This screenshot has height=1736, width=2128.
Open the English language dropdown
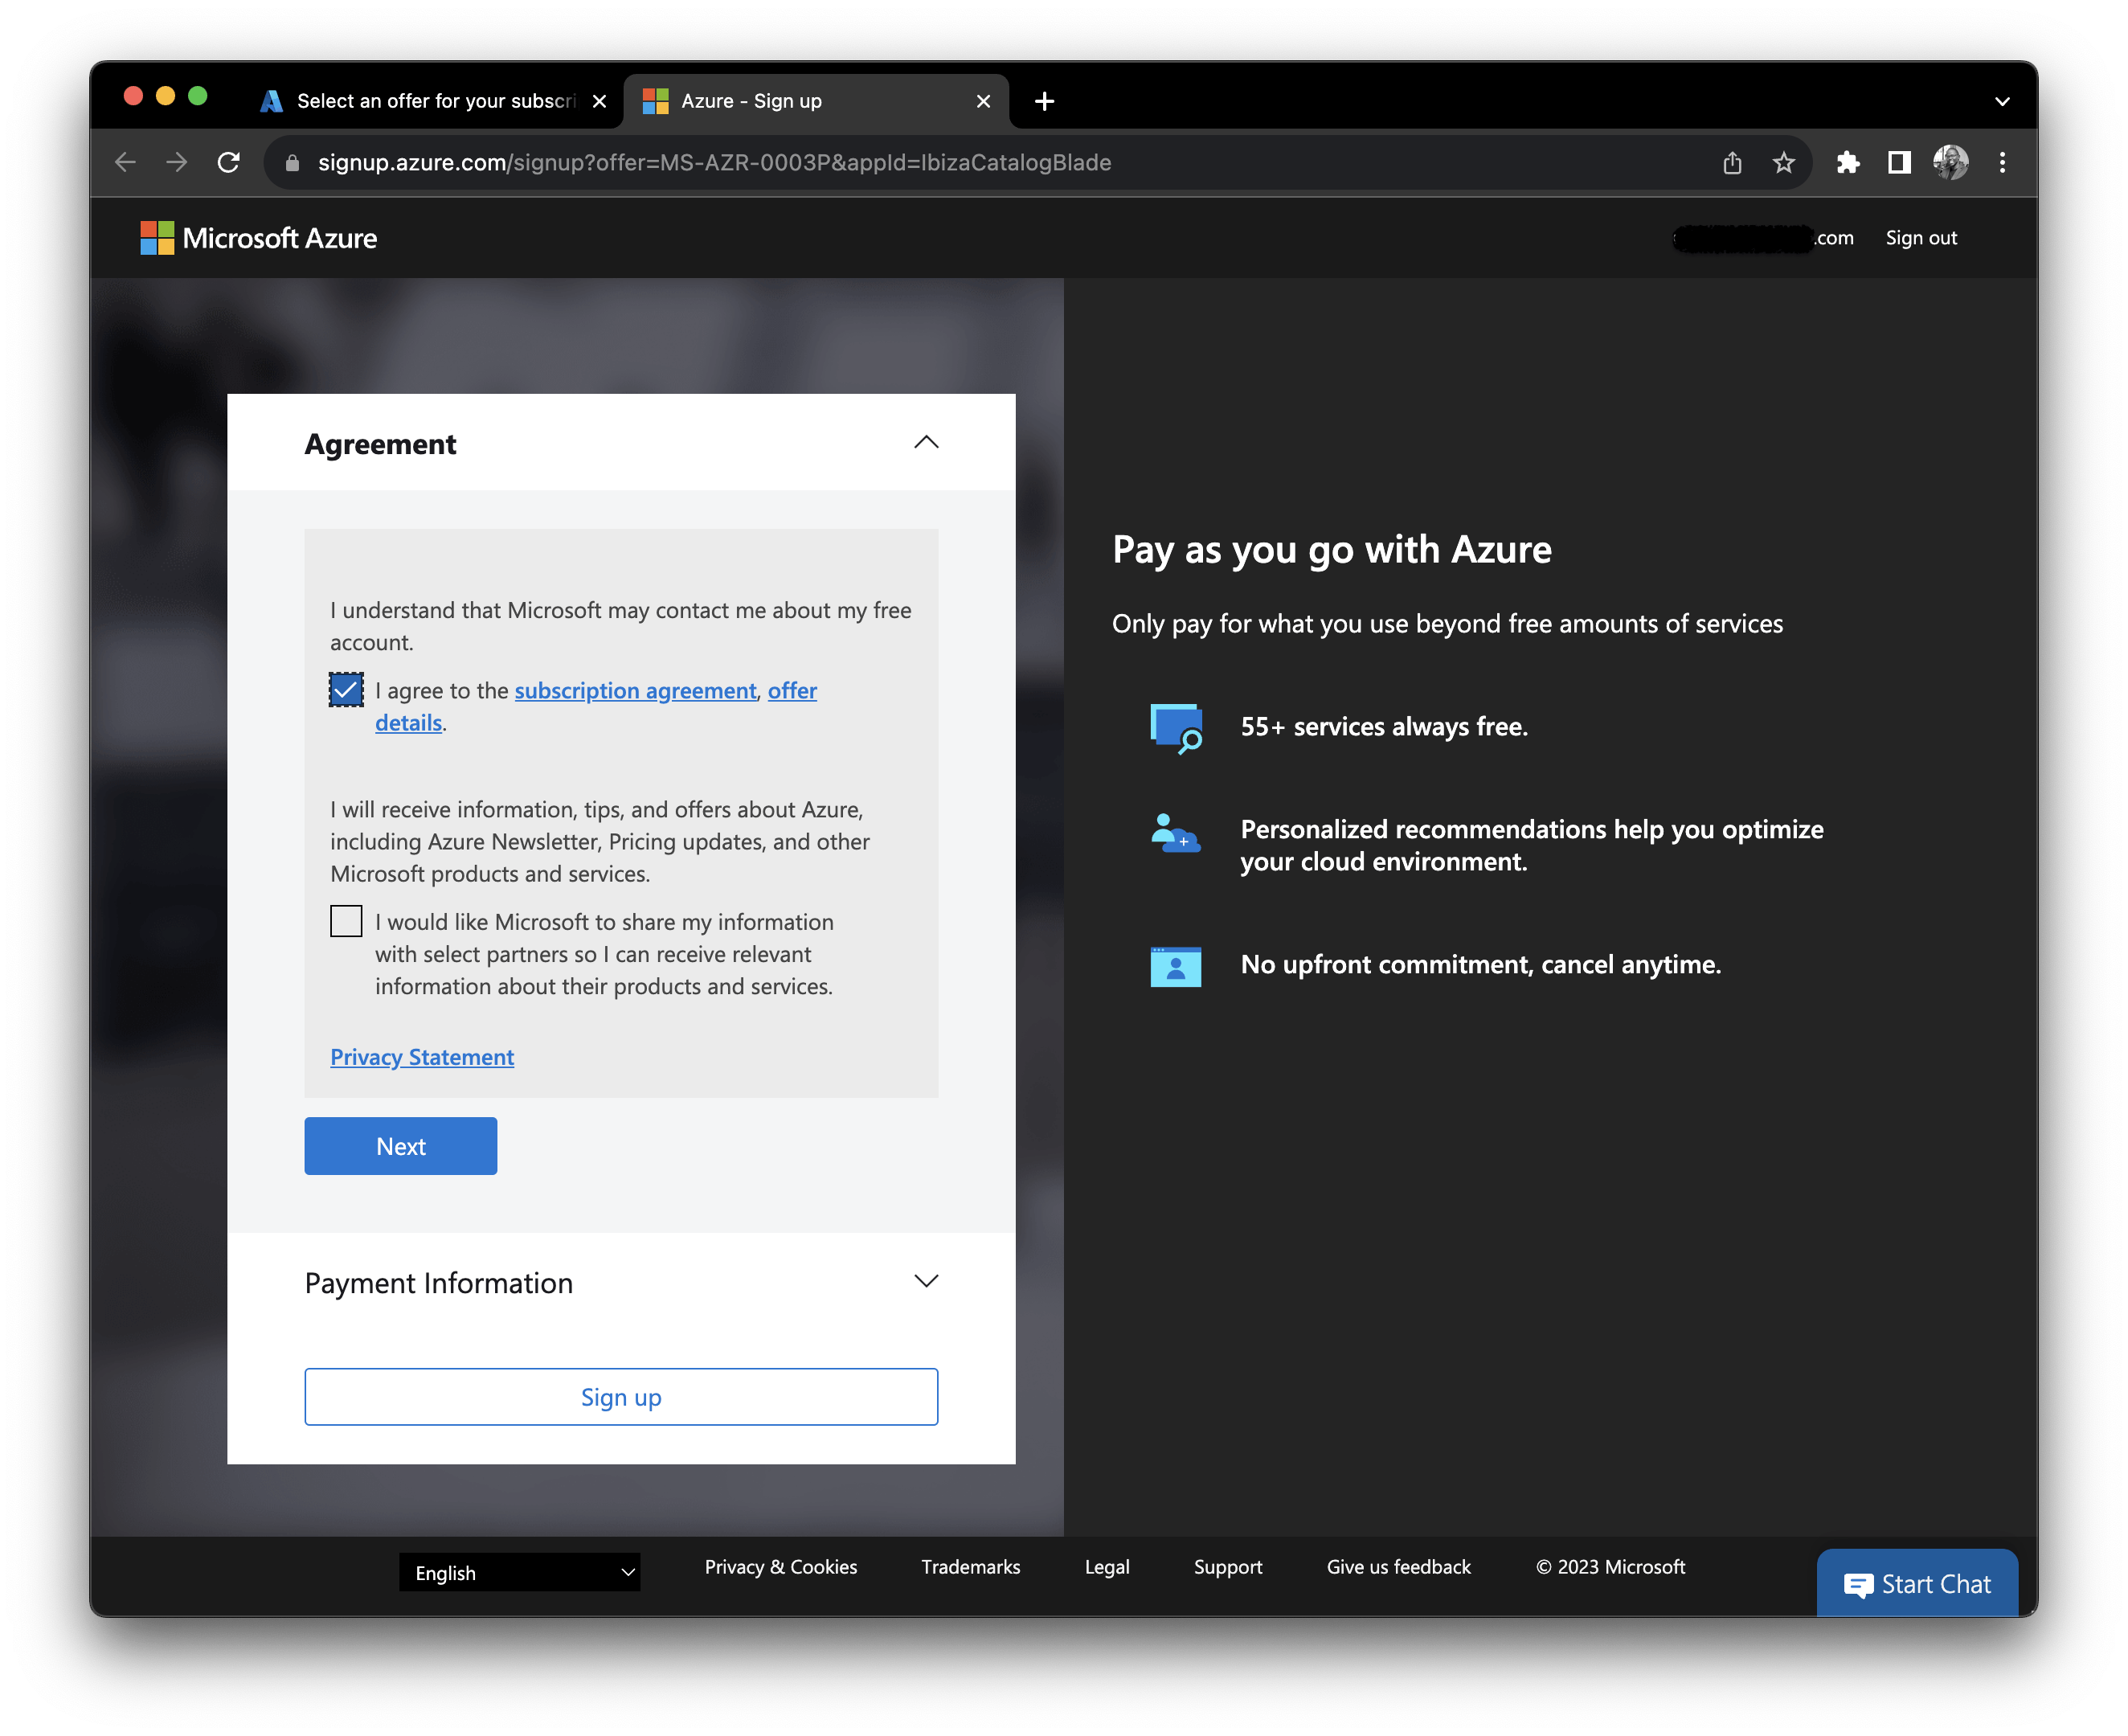pyautogui.click(x=520, y=1572)
